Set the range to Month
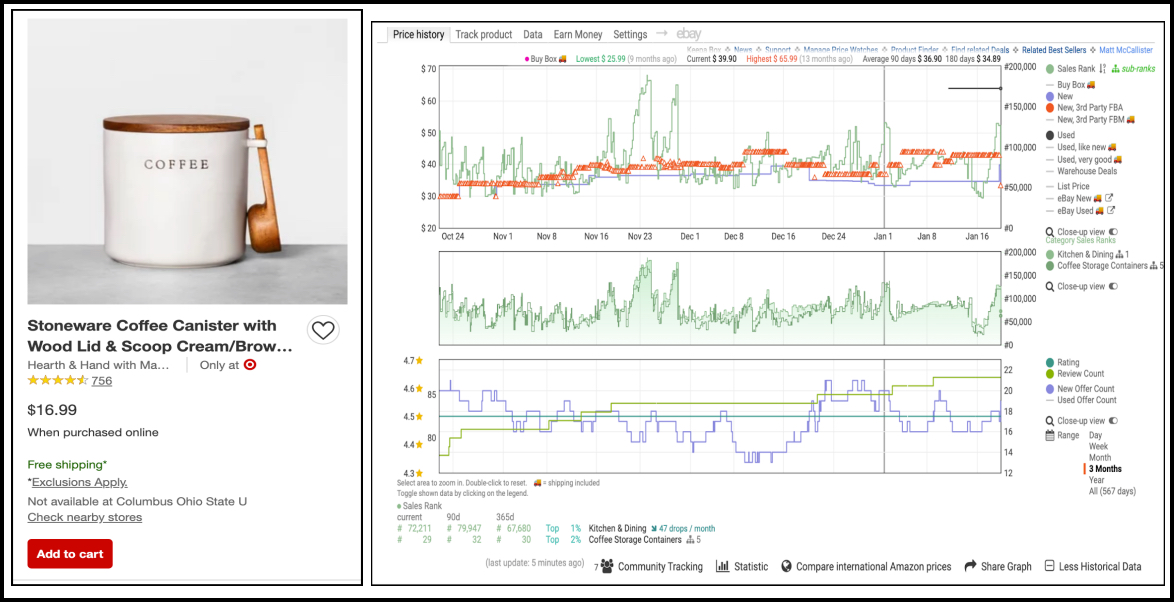The width and height of the screenshot is (1174, 602). pyautogui.click(x=1100, y=457)
